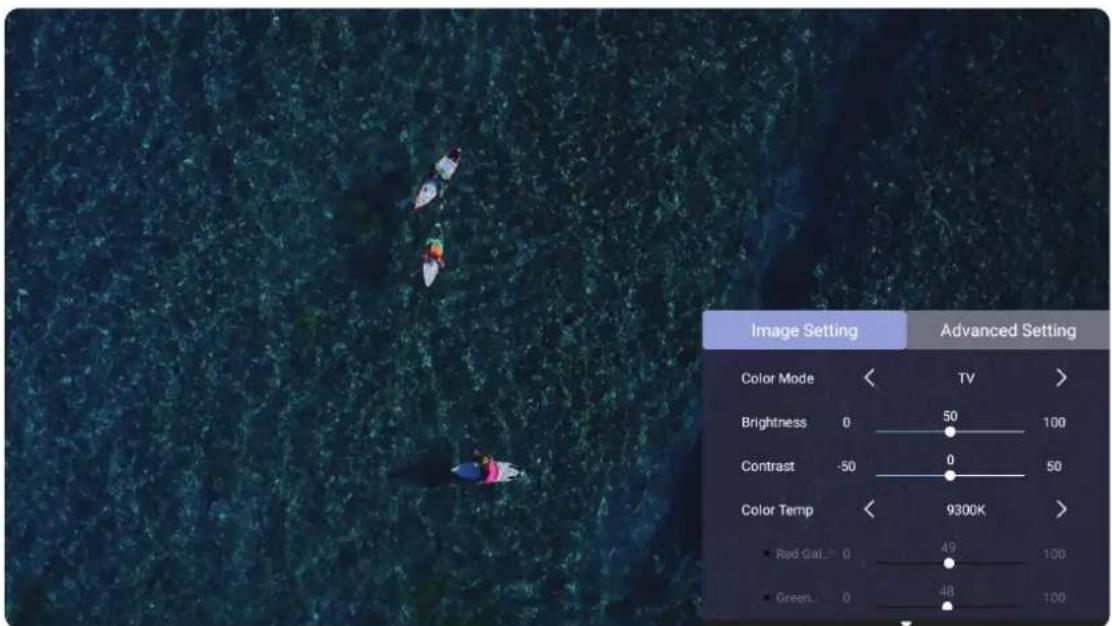Click the Contrast slider handle
The image size is (1112, 626).
click(950, 476)
